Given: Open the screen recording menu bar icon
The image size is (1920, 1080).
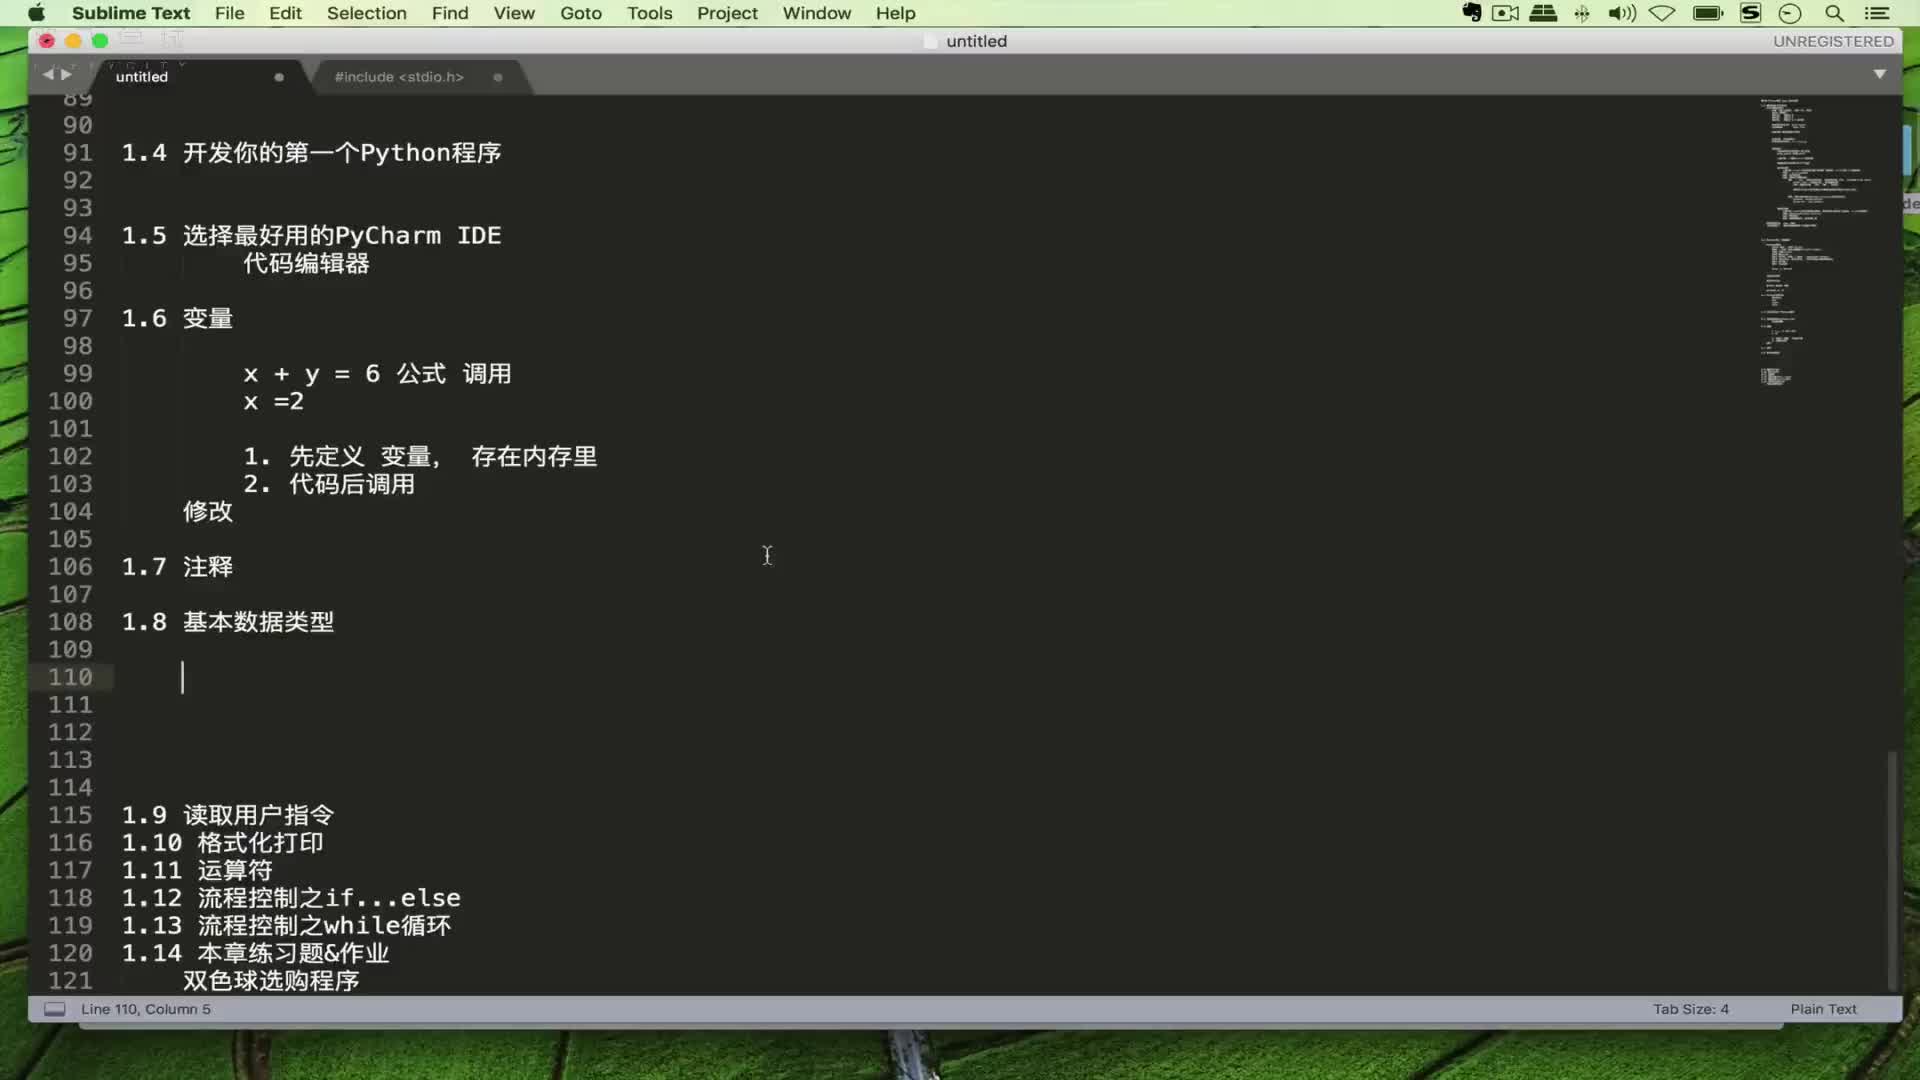Looking at the screenshot, I should pos(1505,13).
